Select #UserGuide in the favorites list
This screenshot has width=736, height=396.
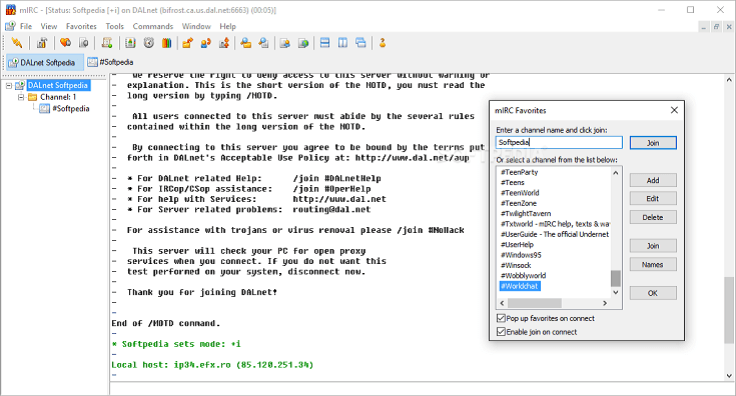tap(555, 234)
